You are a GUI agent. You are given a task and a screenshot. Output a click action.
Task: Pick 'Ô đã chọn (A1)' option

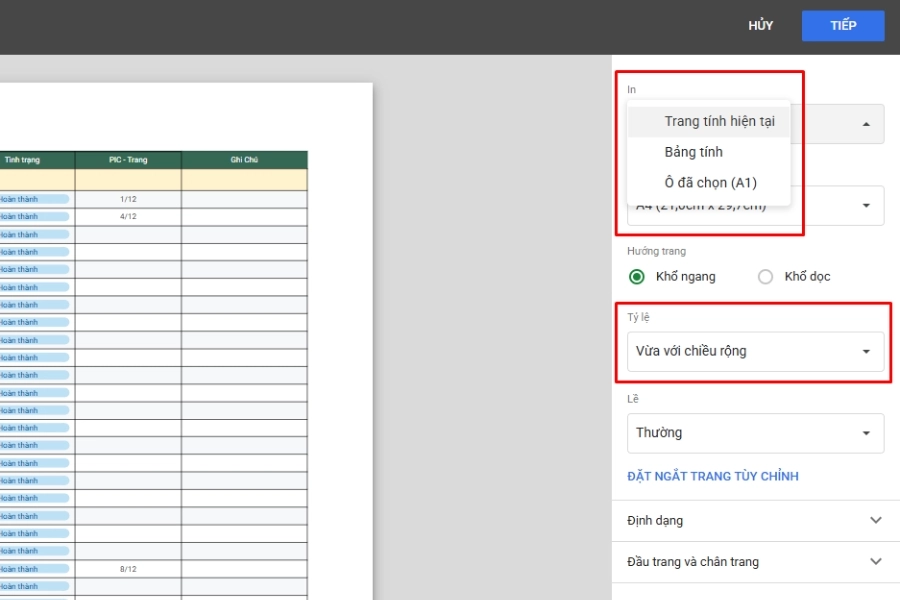click(710, 182)
